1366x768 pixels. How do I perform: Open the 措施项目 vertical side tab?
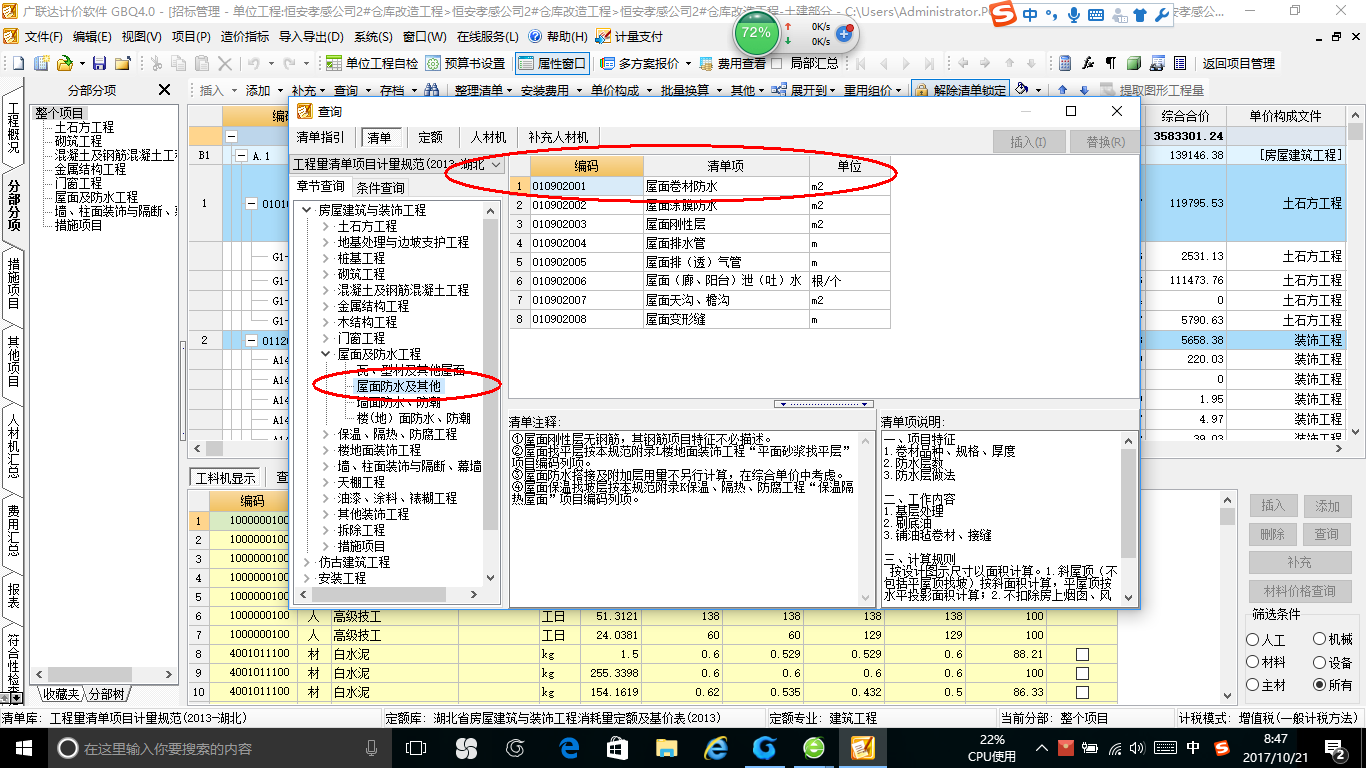[13, 283]
